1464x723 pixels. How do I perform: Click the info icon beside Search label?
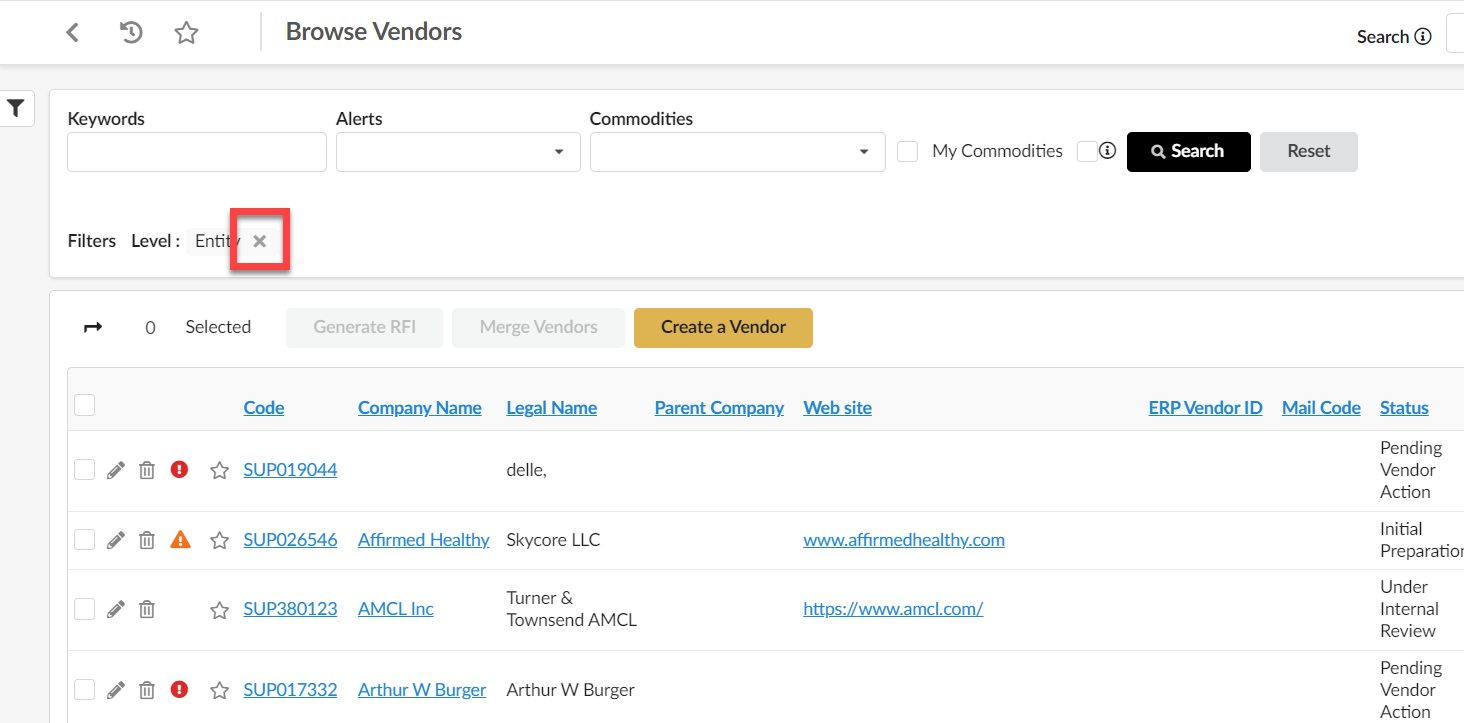coord(1423,37)
